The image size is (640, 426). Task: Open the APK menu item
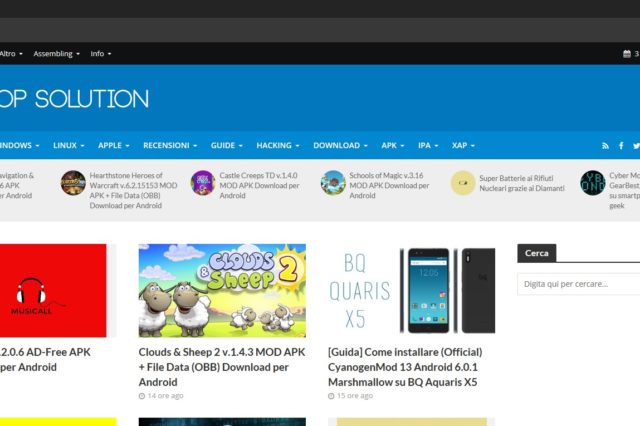pos(393,145)
